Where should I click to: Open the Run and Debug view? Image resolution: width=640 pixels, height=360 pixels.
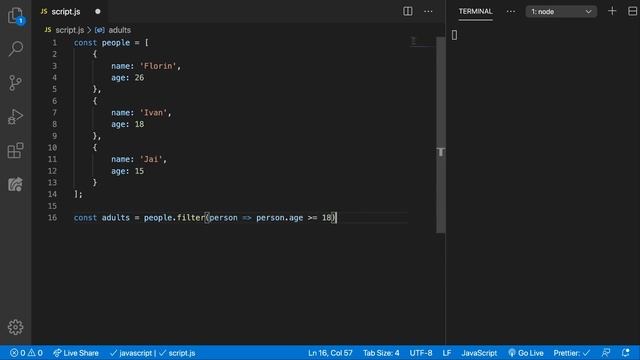[16, 117]
